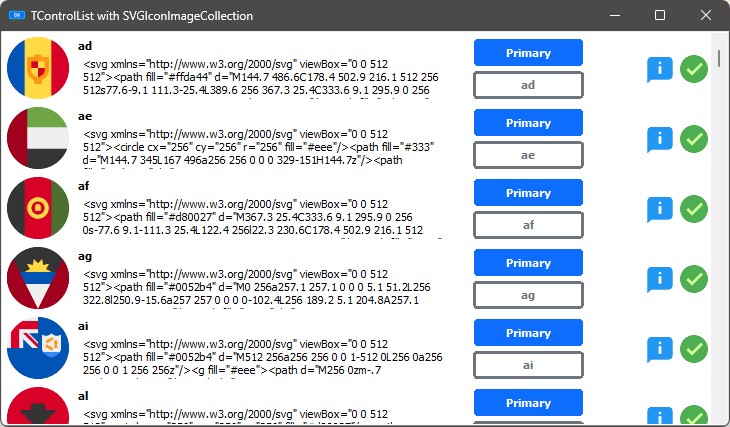Open the info bubble for the ae row

659,139
